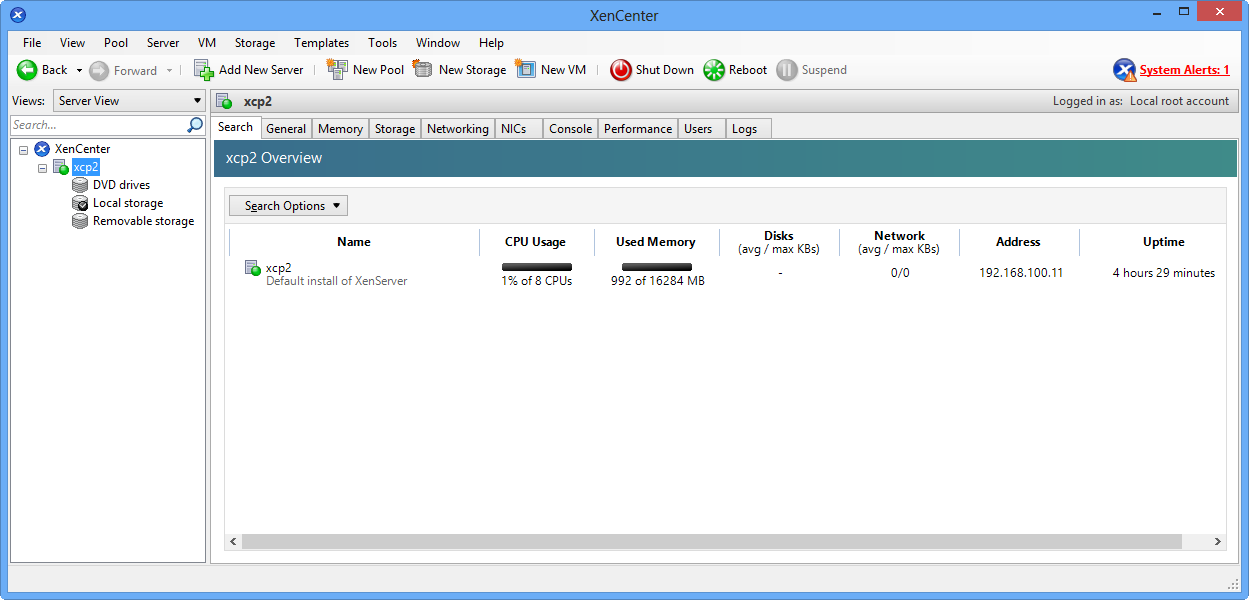Screen dimensions: 1249x600
Task: Click the scrollbar right arrow
Action: pyautogui.click(x=1218, y=541)
